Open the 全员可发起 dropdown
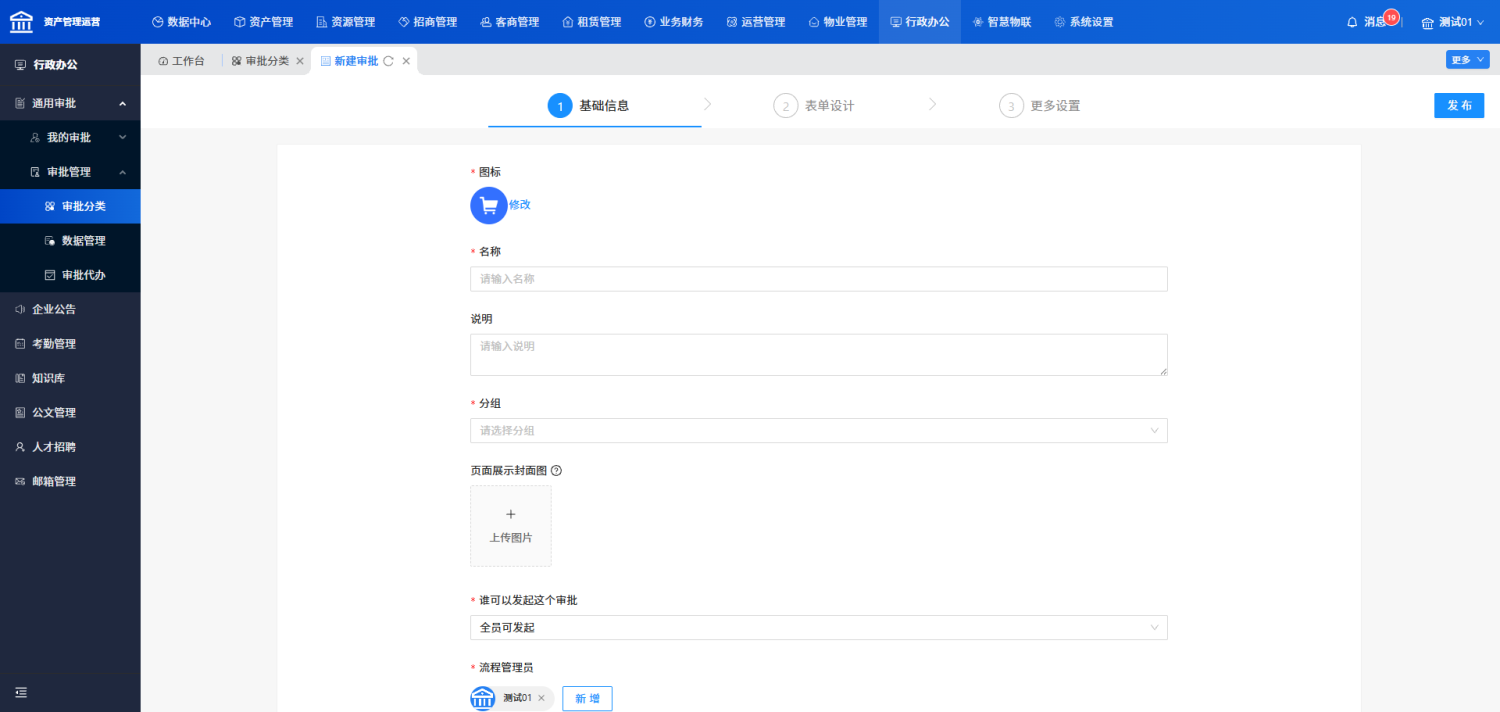 [x=818, y=628]
